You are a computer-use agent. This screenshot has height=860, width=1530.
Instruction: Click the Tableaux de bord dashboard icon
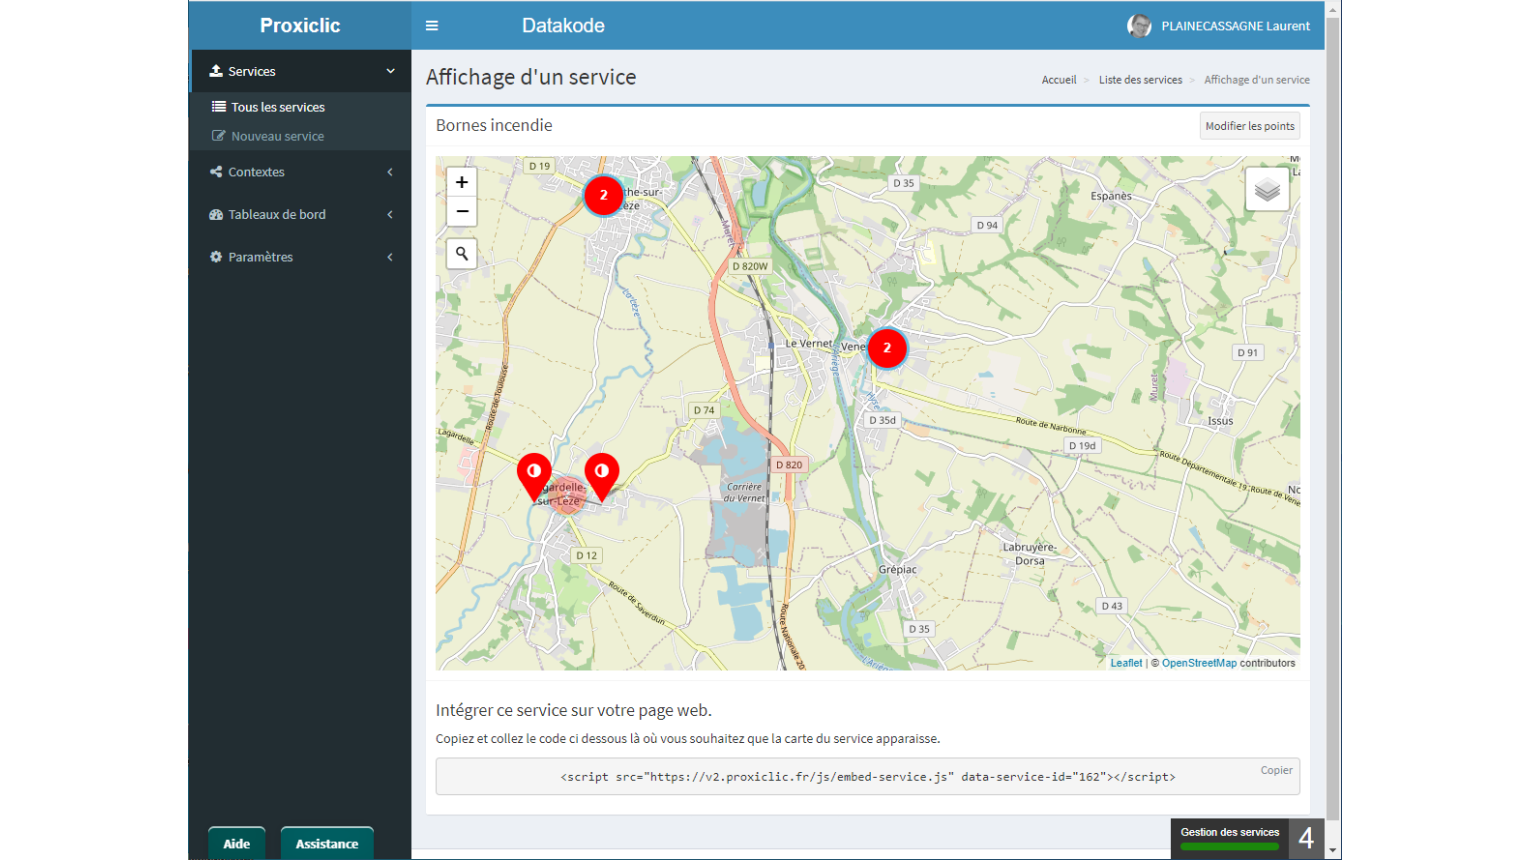[216, 214]
